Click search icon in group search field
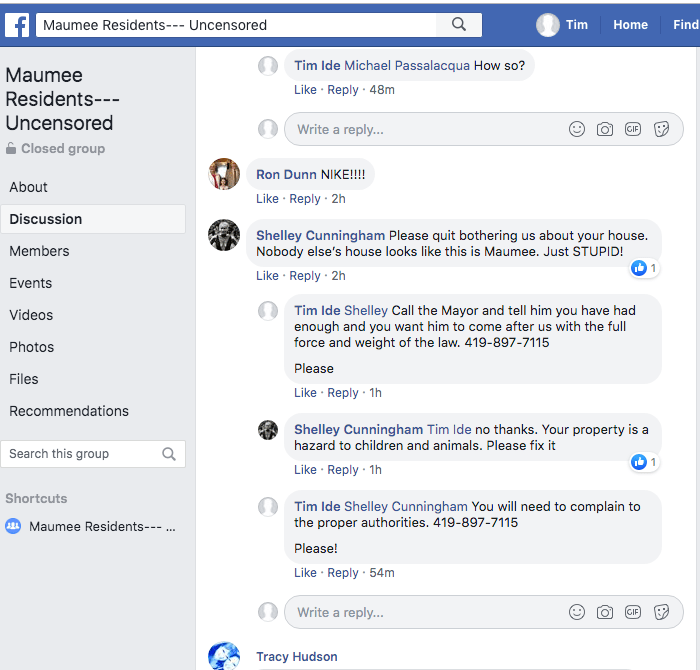 (x=169, y=454)
